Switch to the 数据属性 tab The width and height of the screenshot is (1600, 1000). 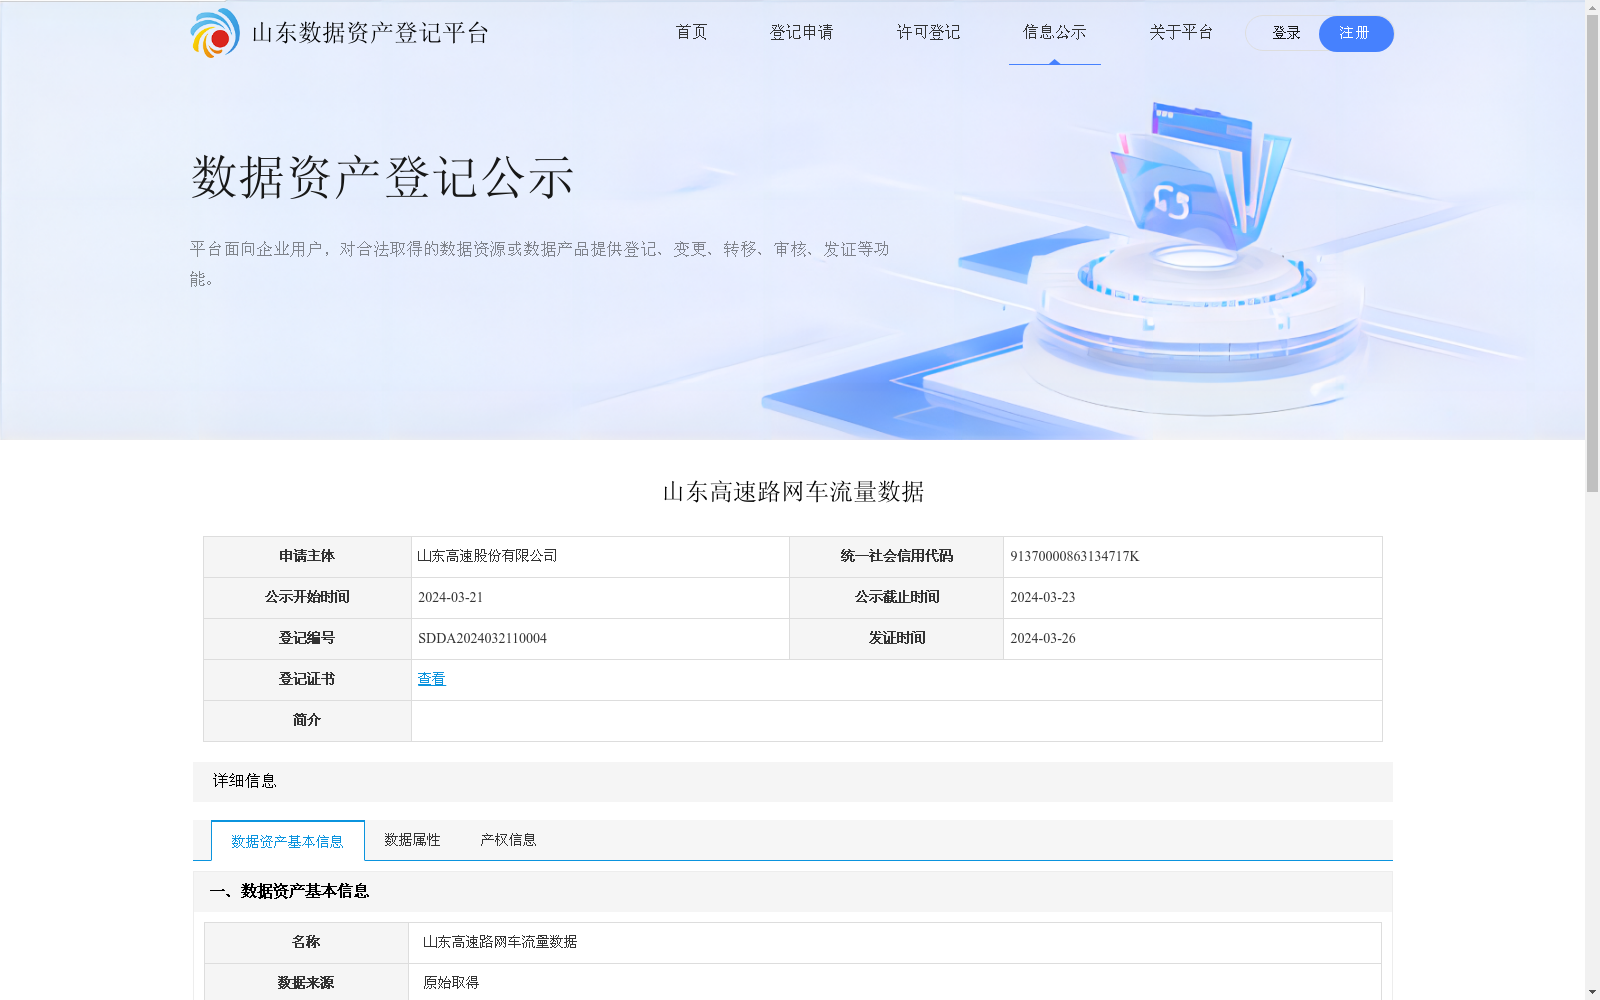point(412,840)
